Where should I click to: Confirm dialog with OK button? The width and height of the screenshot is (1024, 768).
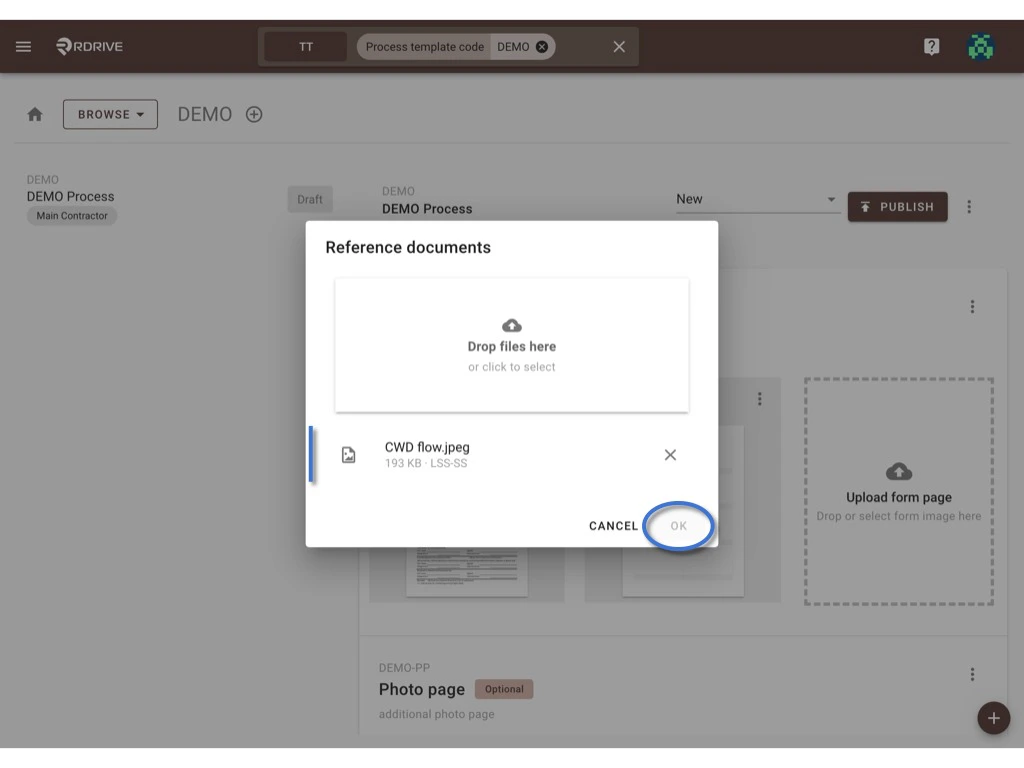tap(679, 526)
